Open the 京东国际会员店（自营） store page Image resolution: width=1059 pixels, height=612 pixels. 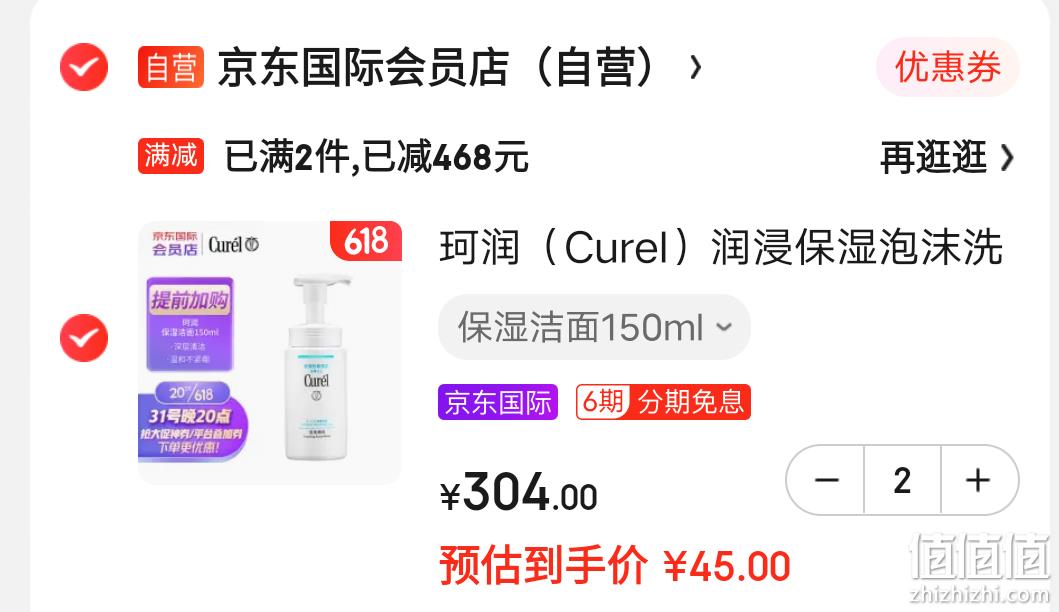(x=437, y=67)
